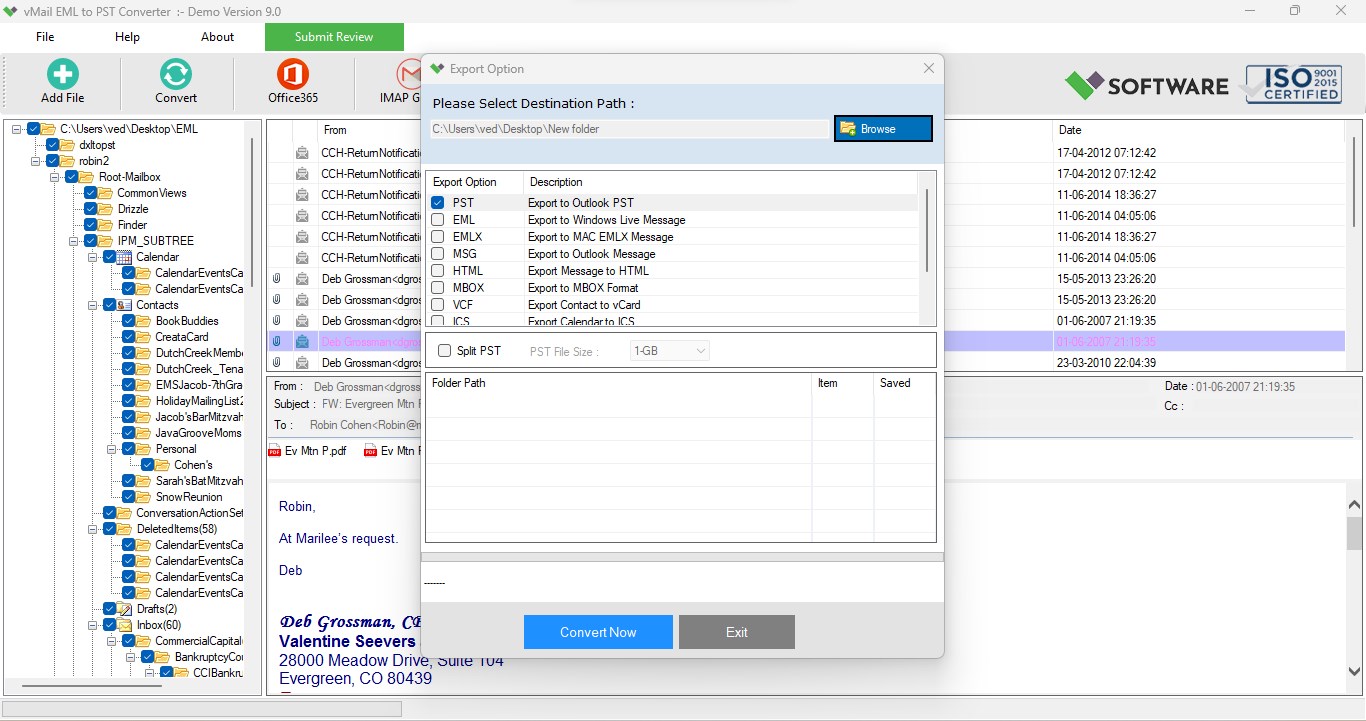Viewport: 1366px width, 721px height.
Task: Click the Convert toolbar icon
Action: [x=176, y=74]
